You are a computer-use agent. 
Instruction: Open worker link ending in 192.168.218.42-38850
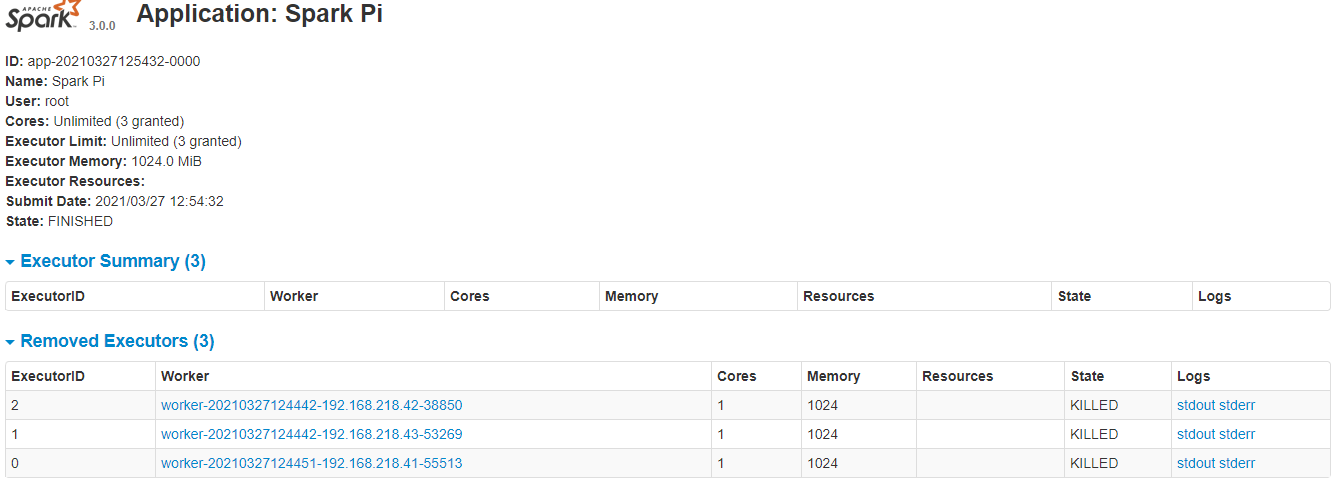point(311,405)
